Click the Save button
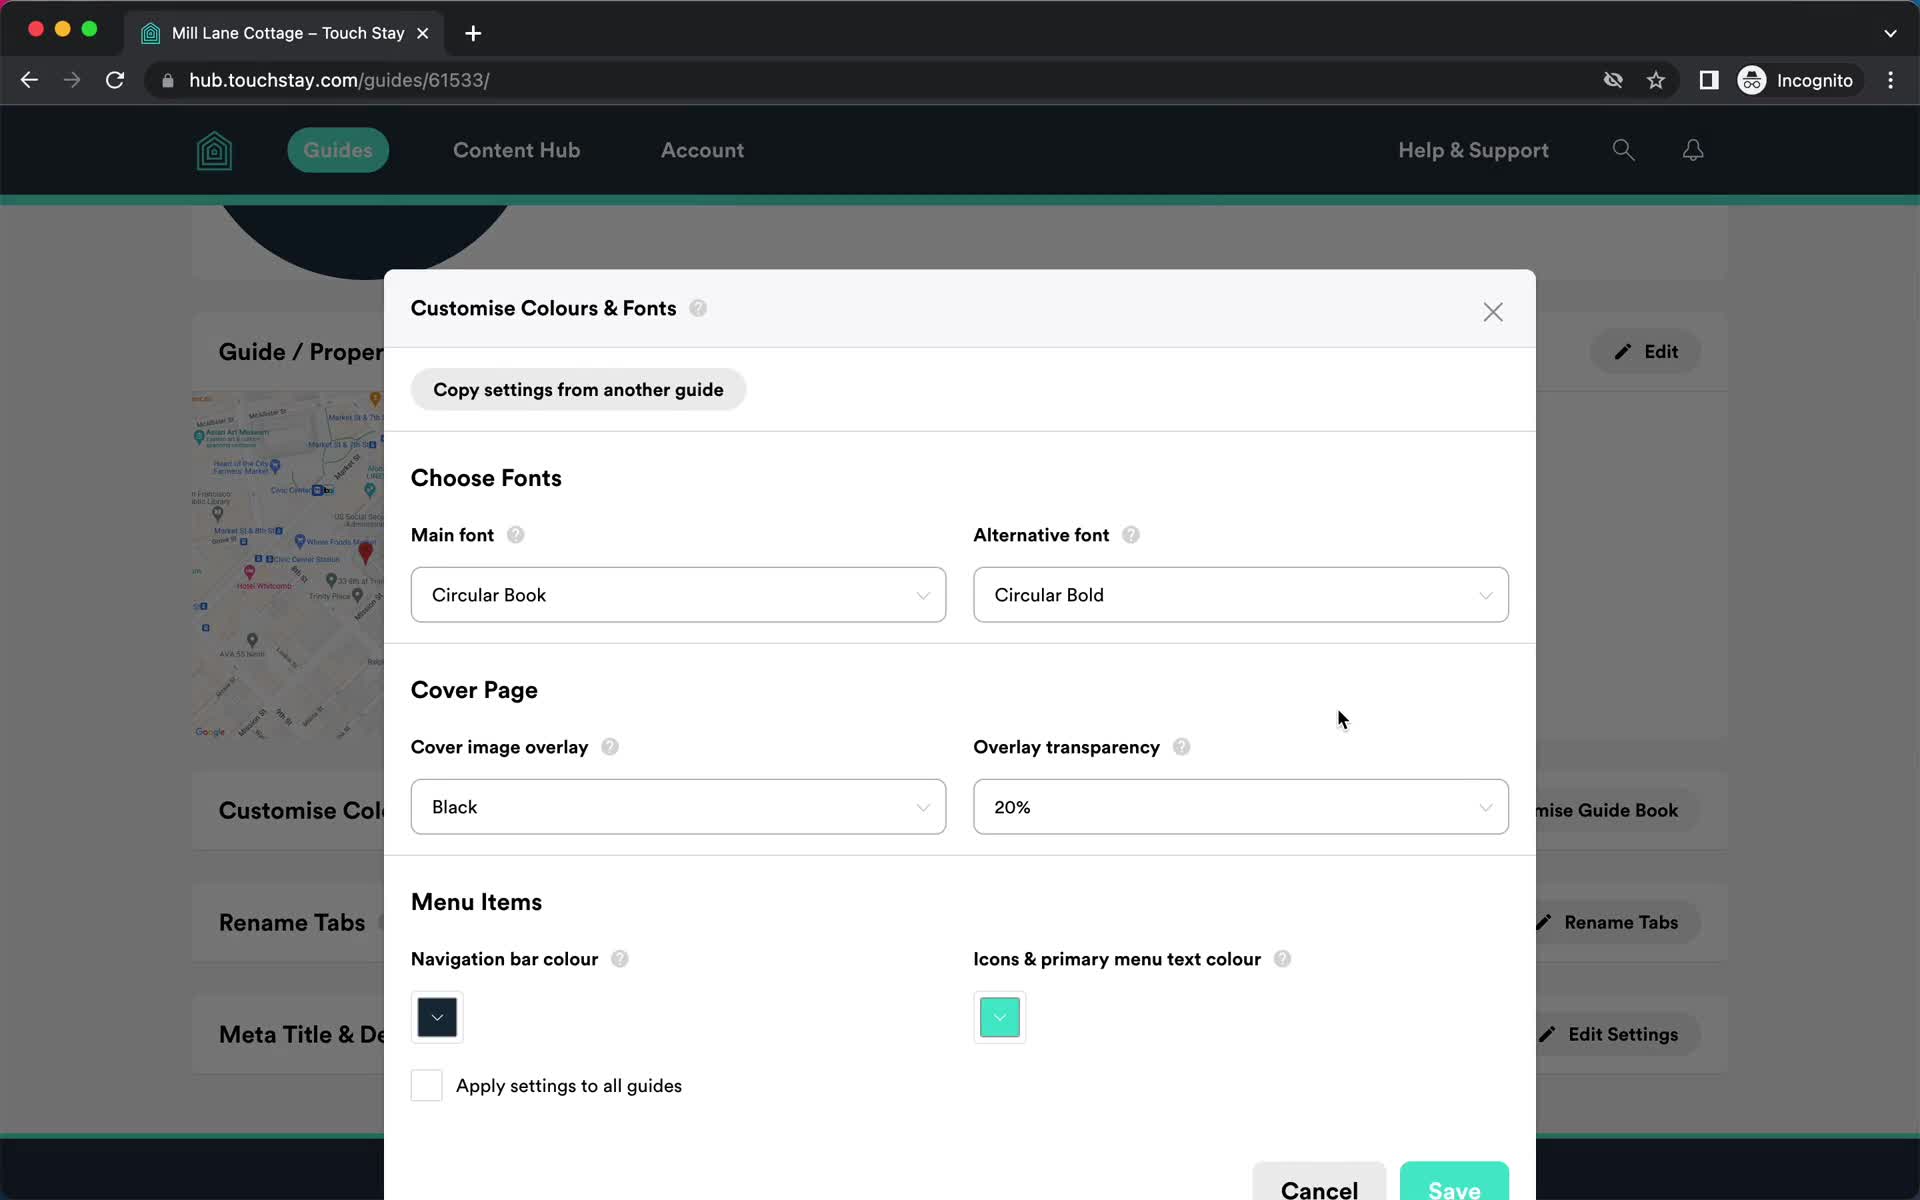This screenshot has height=1200, width=1920. pyautogui.click(x=1453, y=1186)
